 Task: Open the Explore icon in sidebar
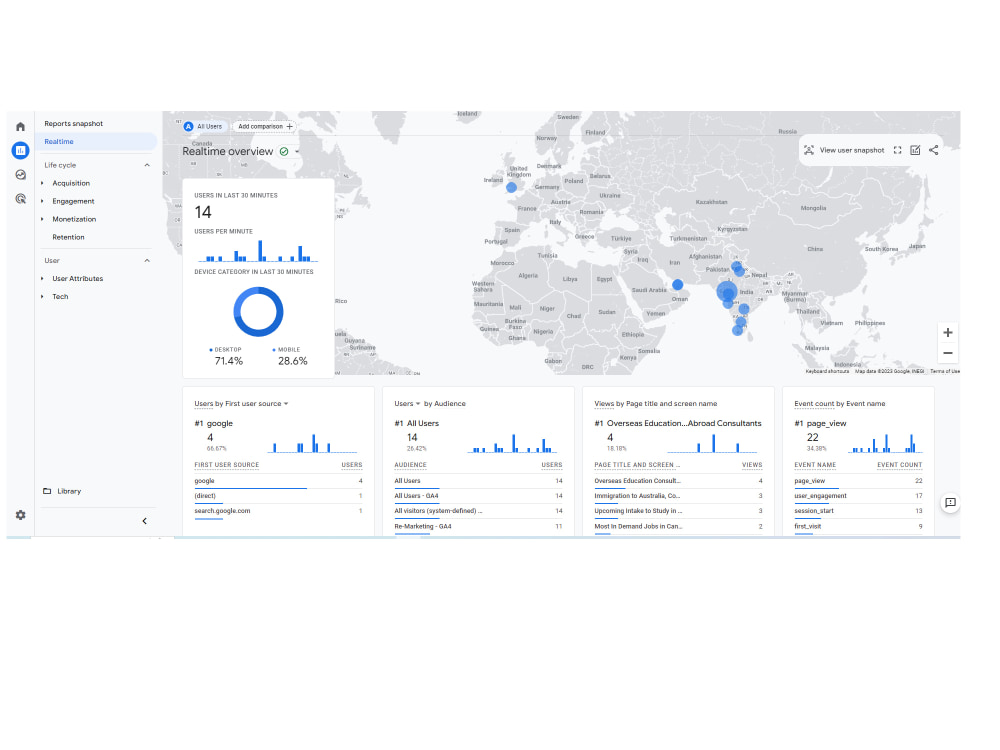coord(20,175)
